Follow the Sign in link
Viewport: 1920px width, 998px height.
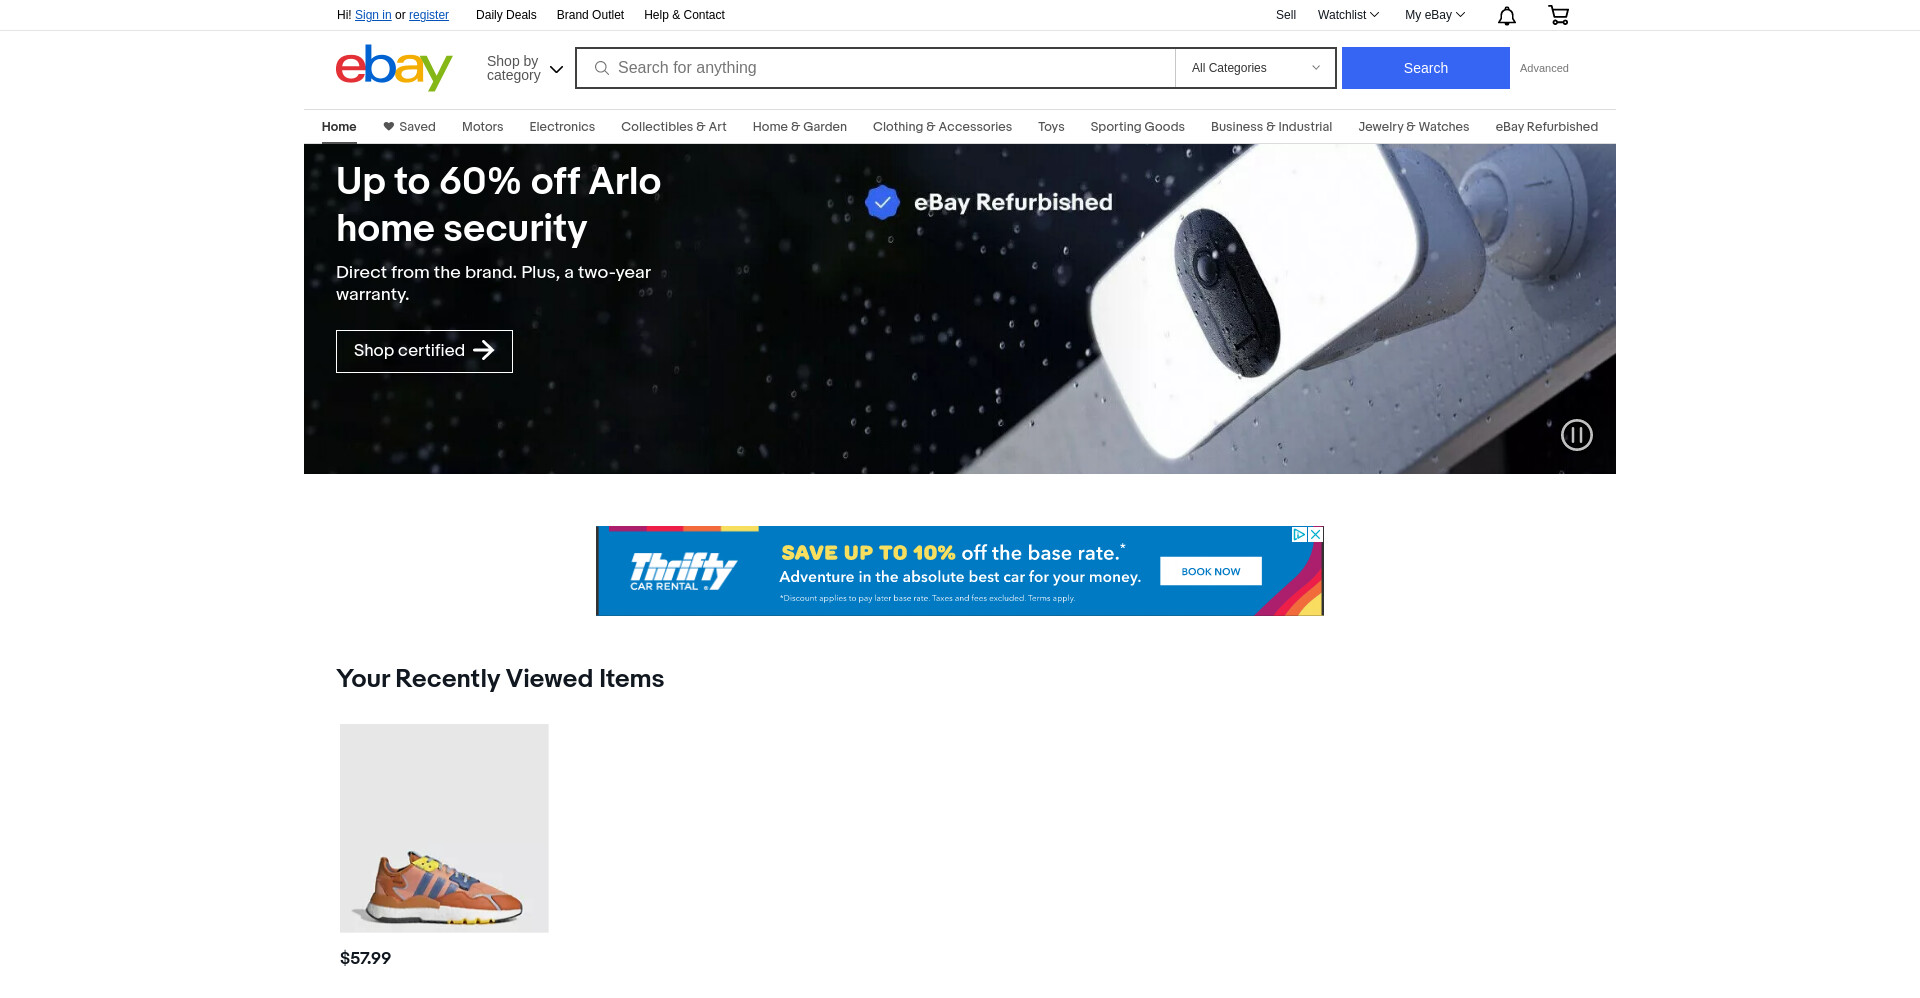click(x=373, y=15)
